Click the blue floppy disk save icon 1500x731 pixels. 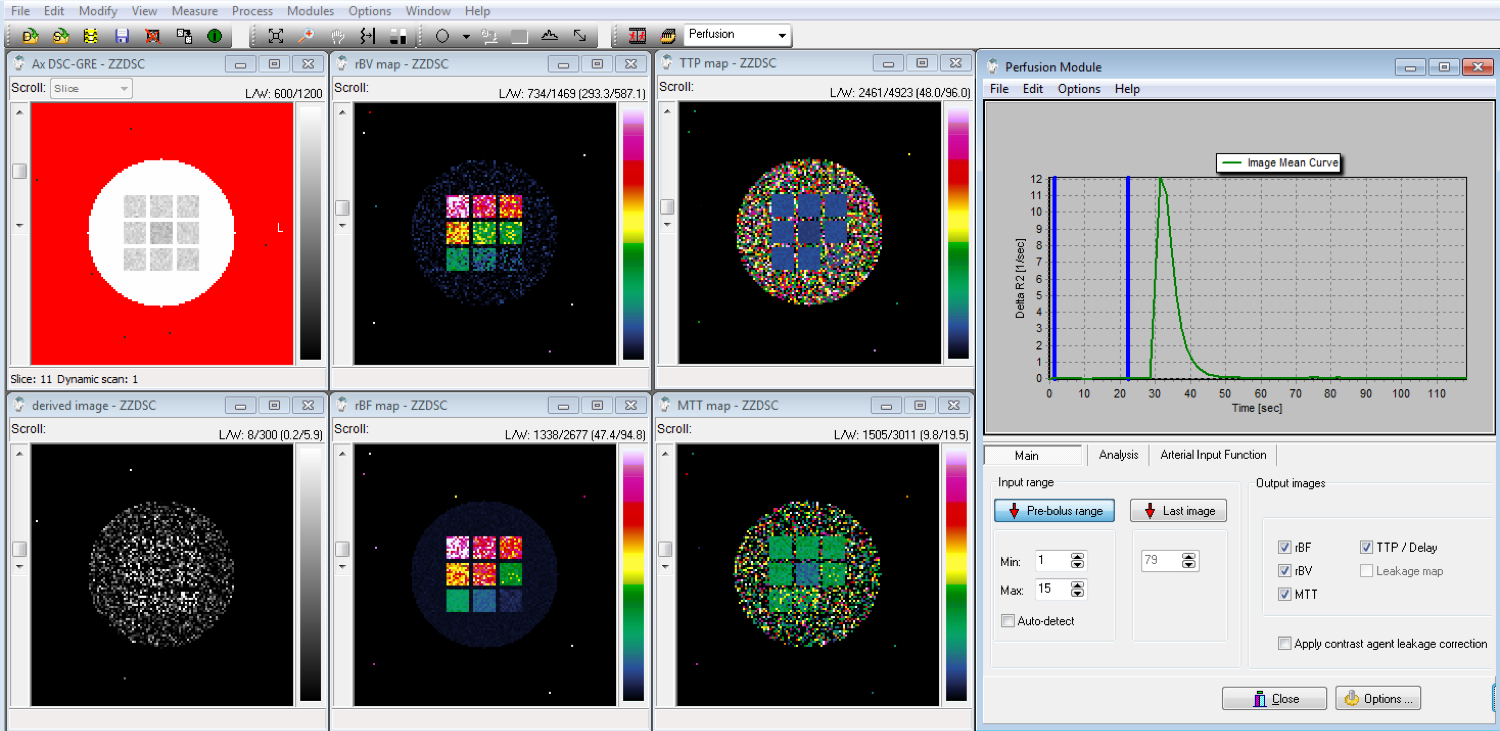tap(122, 36)
